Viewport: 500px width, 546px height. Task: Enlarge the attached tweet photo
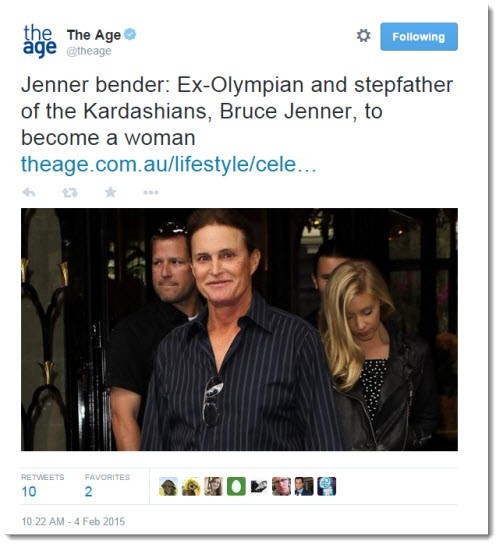click(x=239, y=329)
